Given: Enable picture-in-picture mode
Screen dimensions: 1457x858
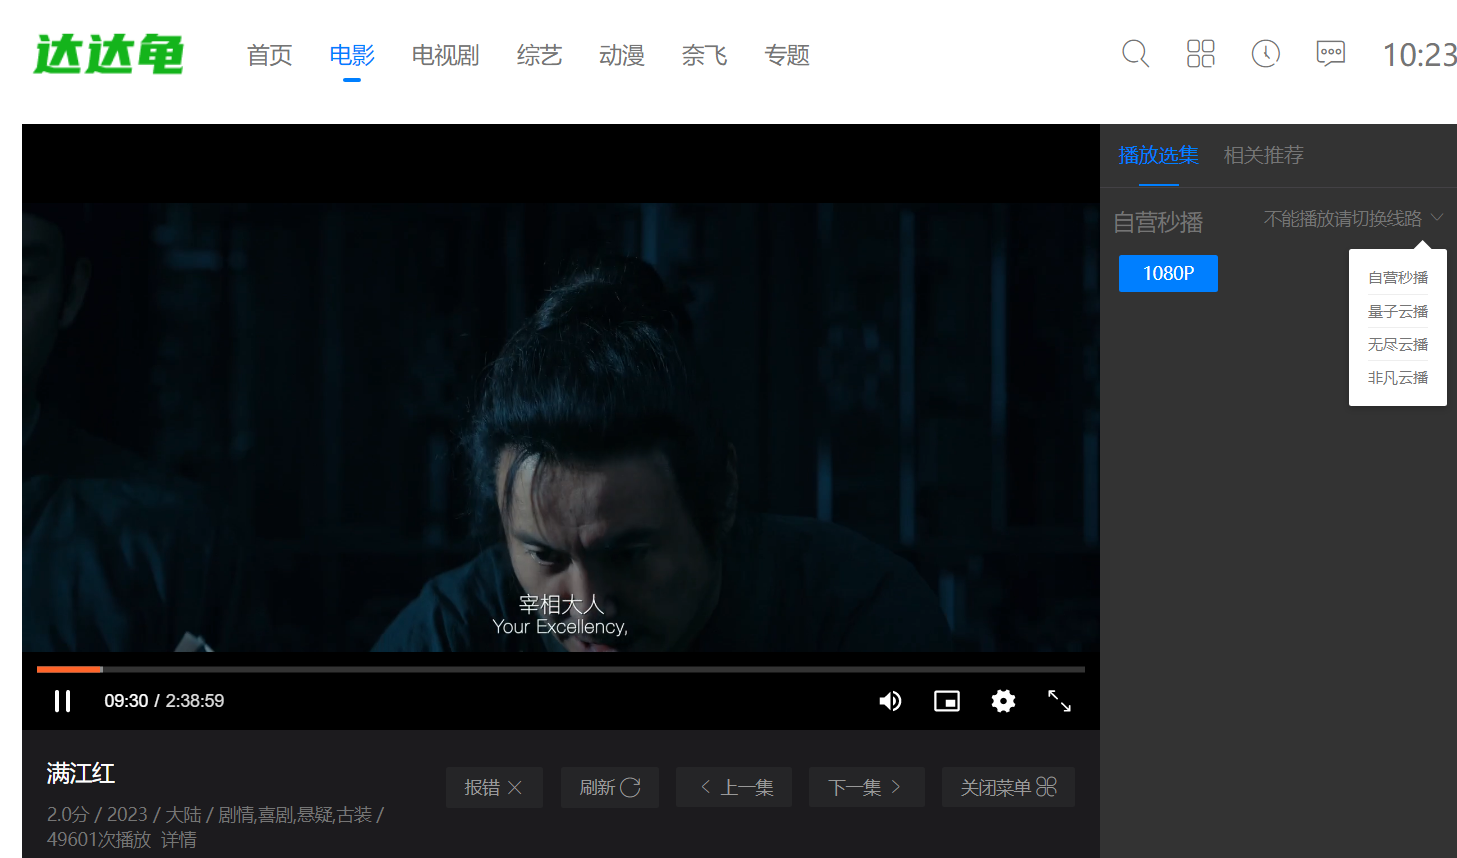Looking at the screenshot, I should (x=946, y=701).
